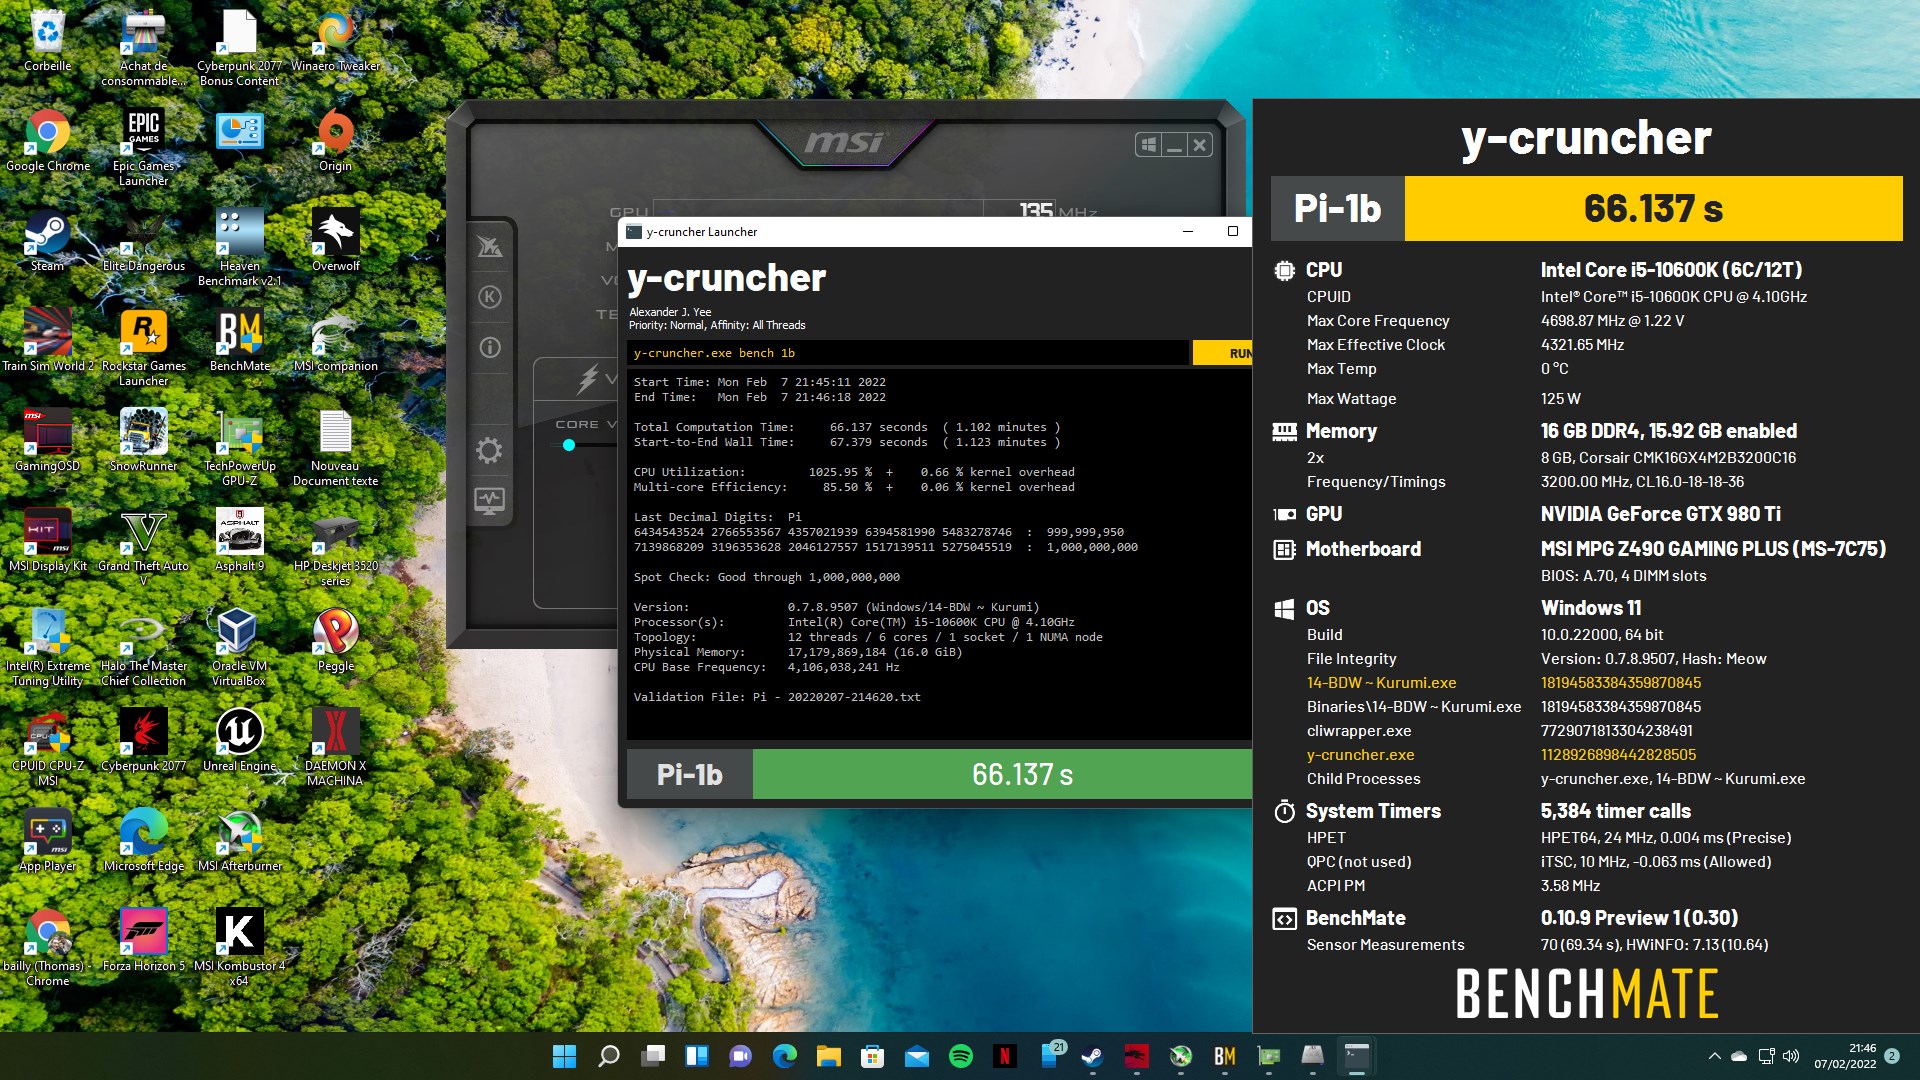
Task: Adjust the core voltage slider in Afterburner
Action: [x=568, y=445]
